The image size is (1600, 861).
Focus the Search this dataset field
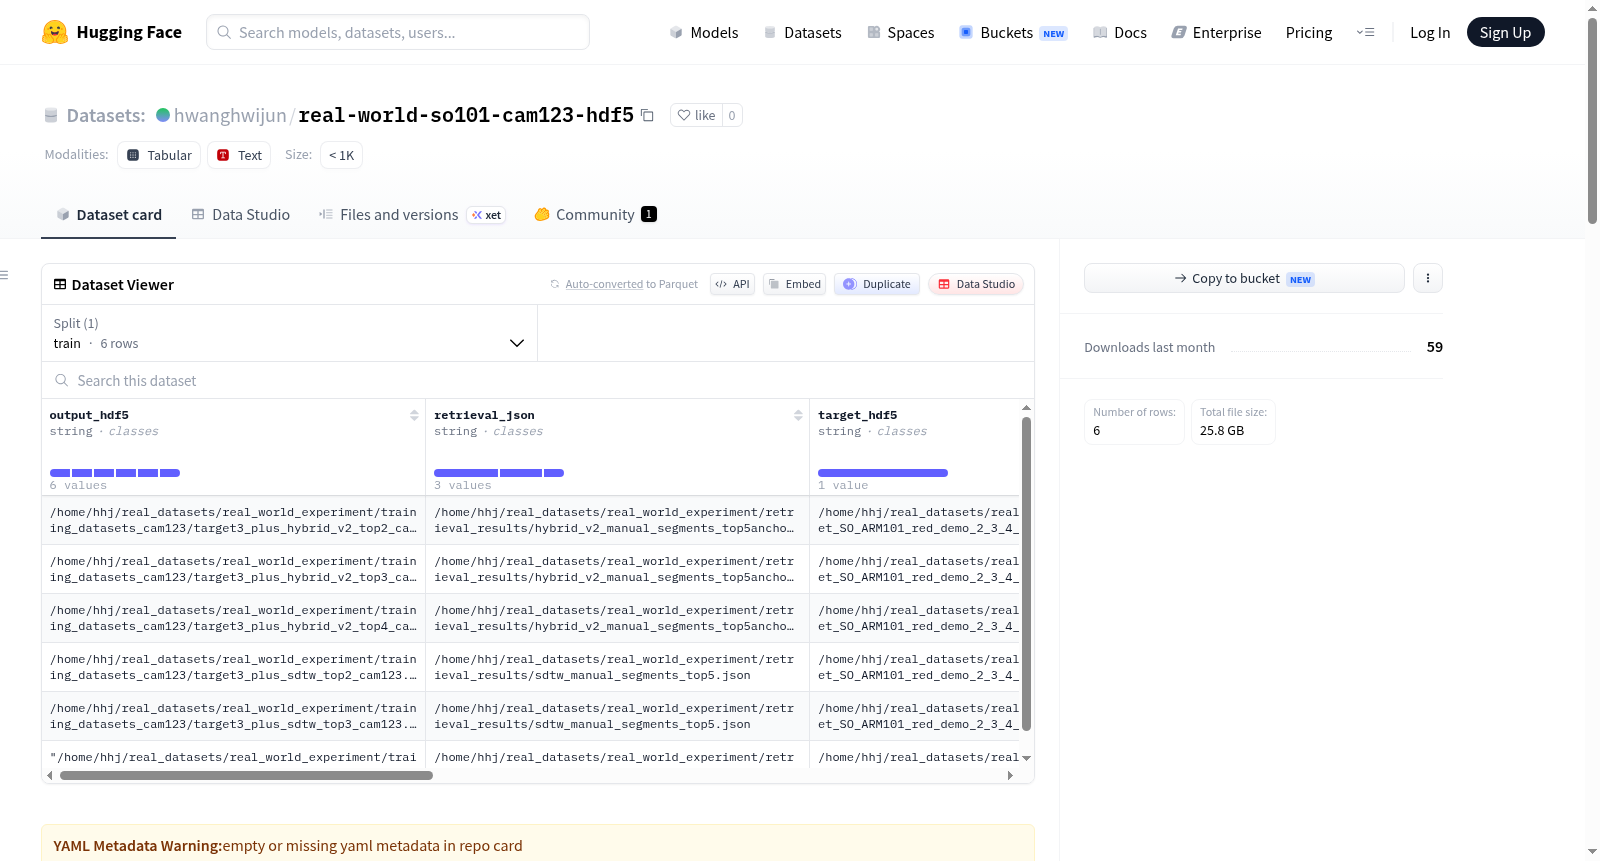click(x=538, y=380)
